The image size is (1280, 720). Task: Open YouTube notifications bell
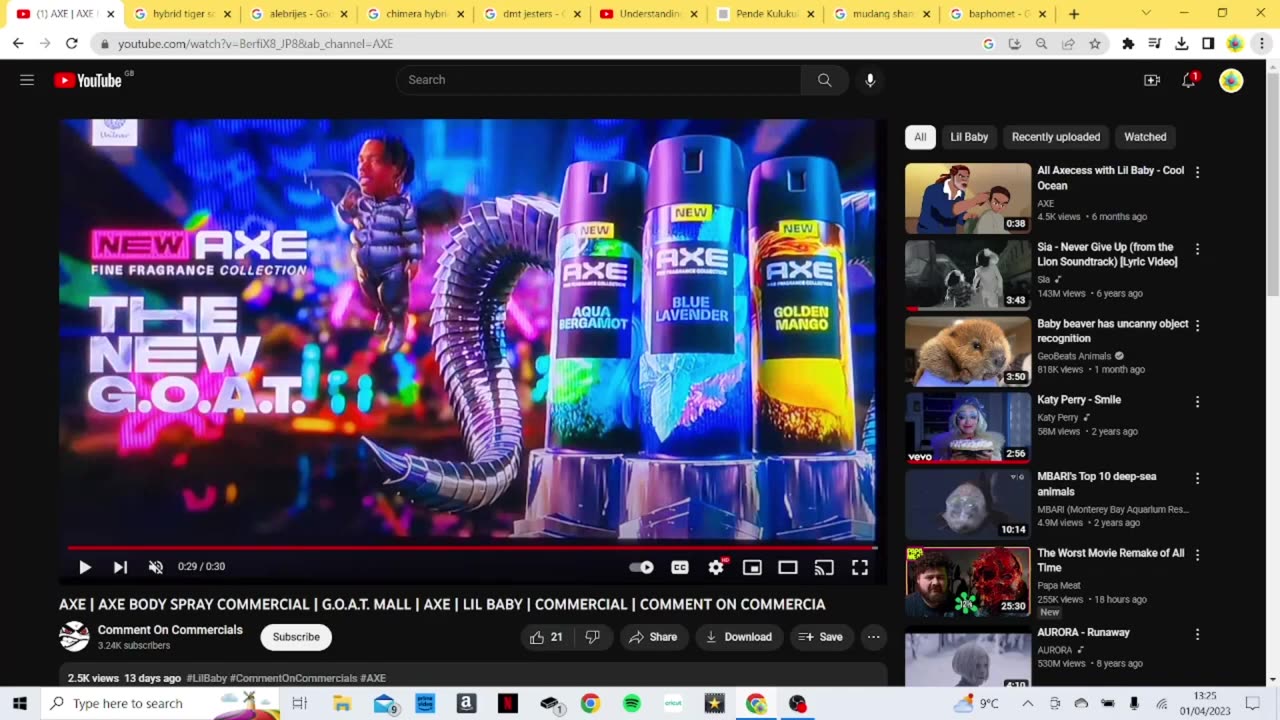pos(1189,81)
